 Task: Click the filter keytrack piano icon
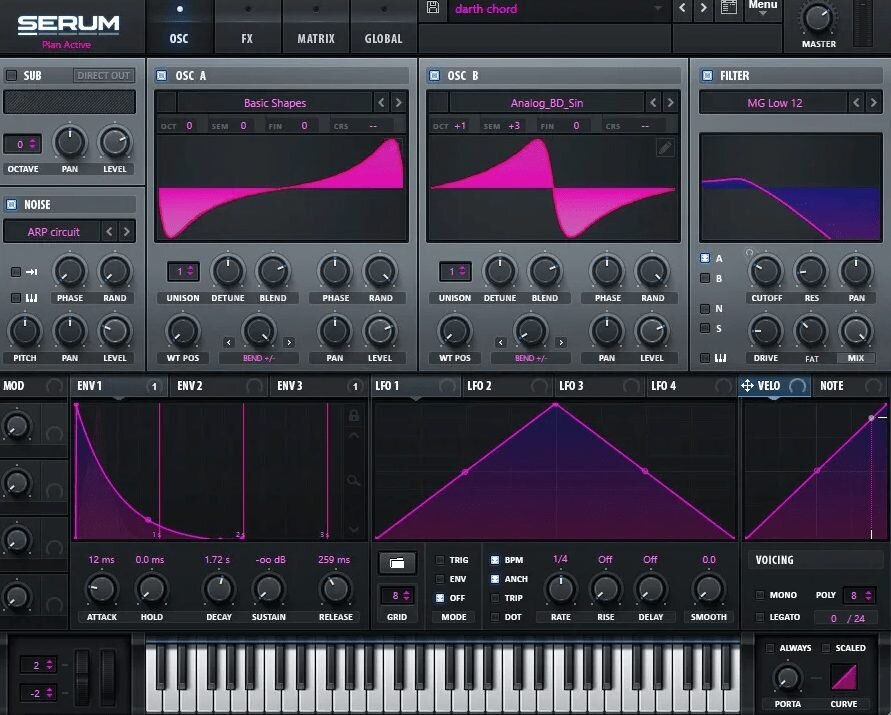click(720, 358)
